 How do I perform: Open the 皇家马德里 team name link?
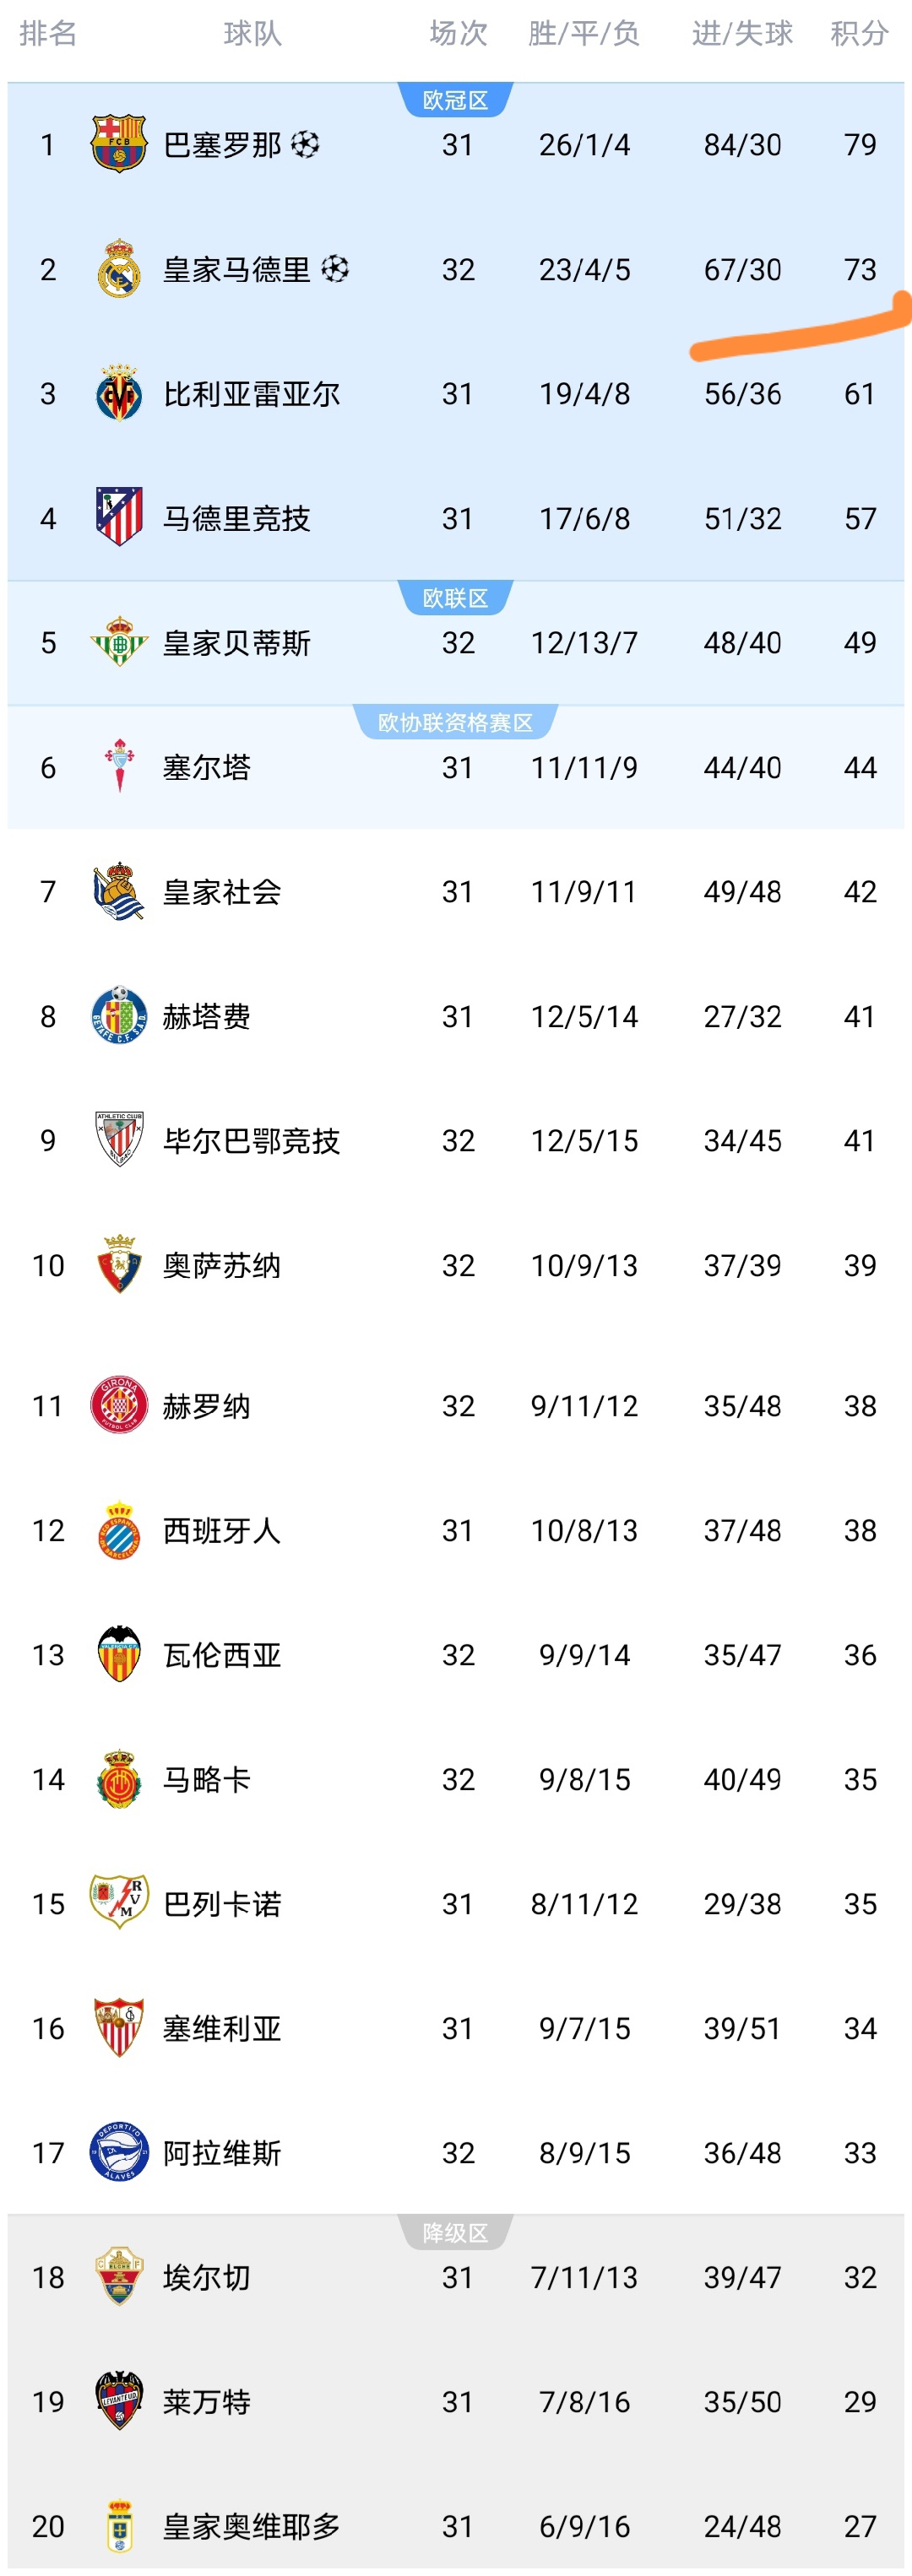[237, 270]
